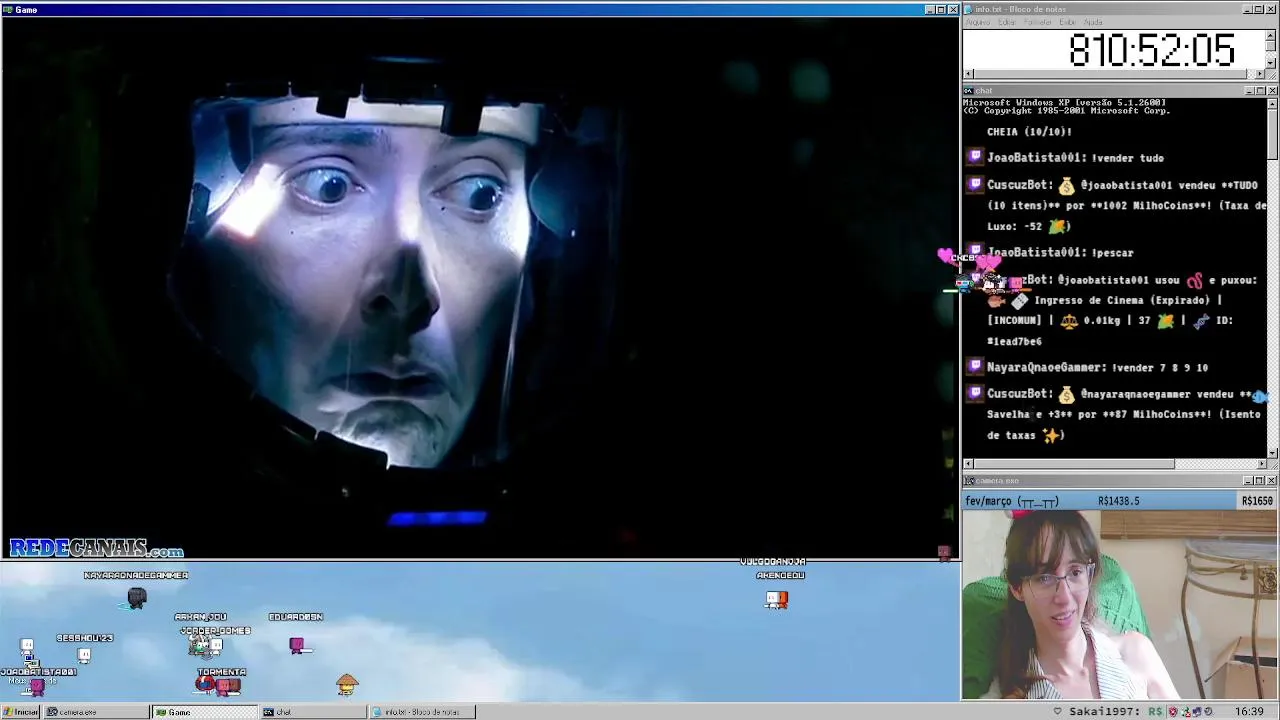
Task: Open info.txt Bloco de notas taskbar button
Action: [422, 712]
